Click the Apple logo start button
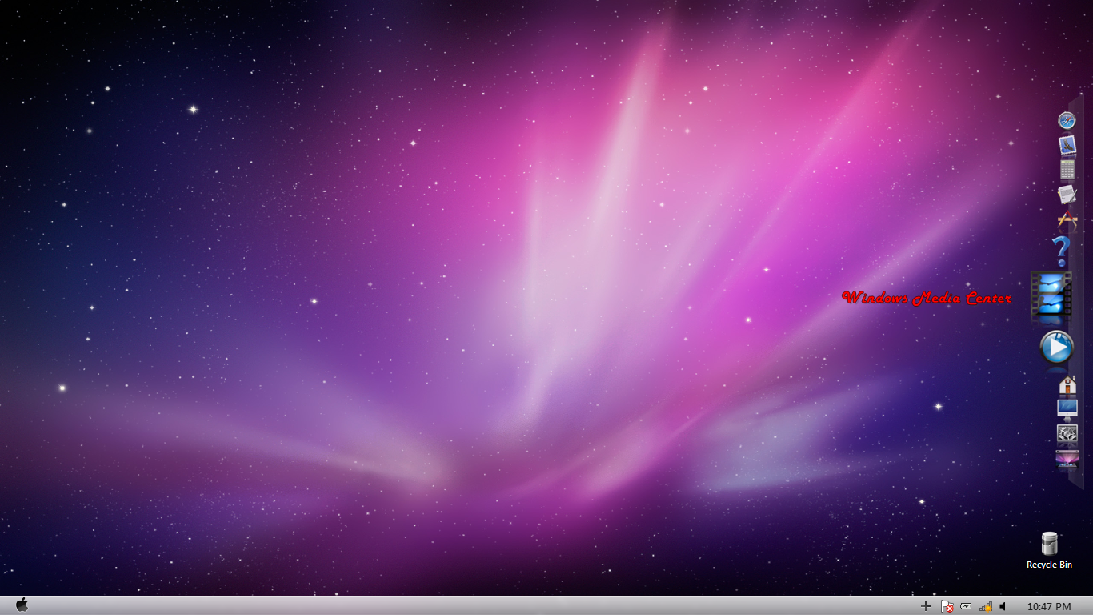This screenshot has width=1093, height=615. click(22, 605)
